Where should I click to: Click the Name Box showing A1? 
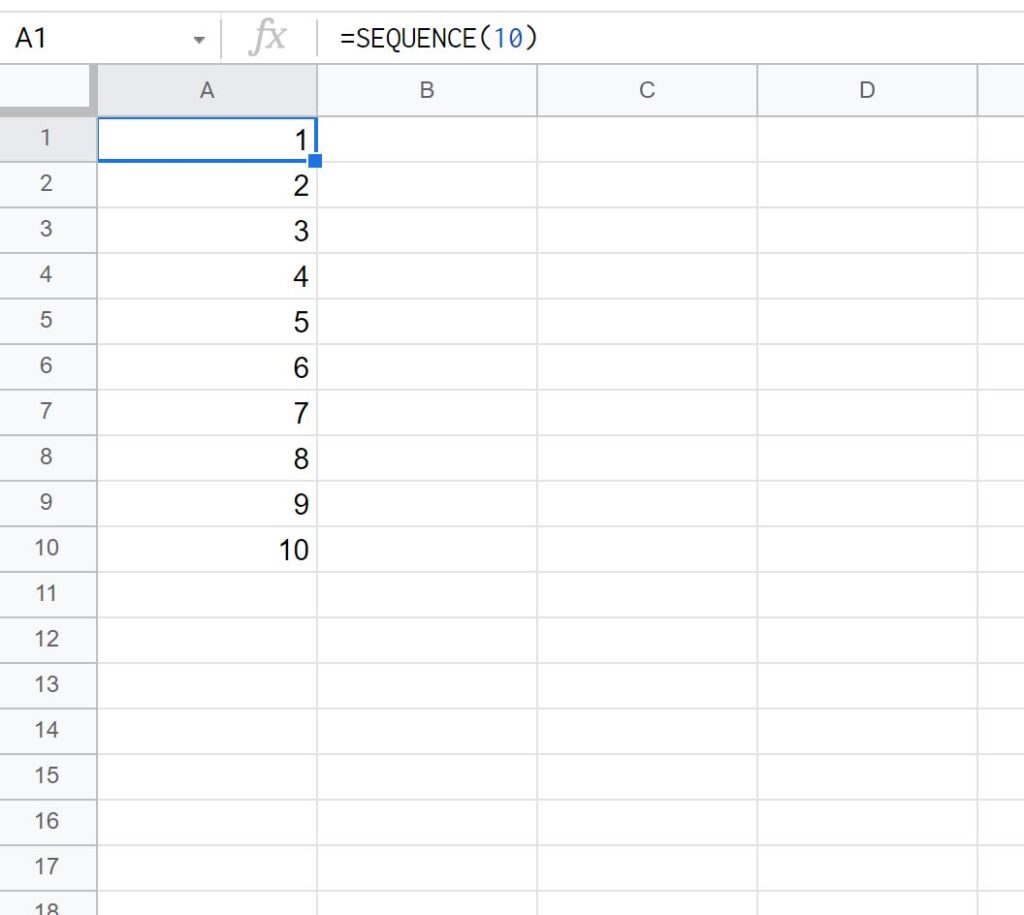coord(100,37)
